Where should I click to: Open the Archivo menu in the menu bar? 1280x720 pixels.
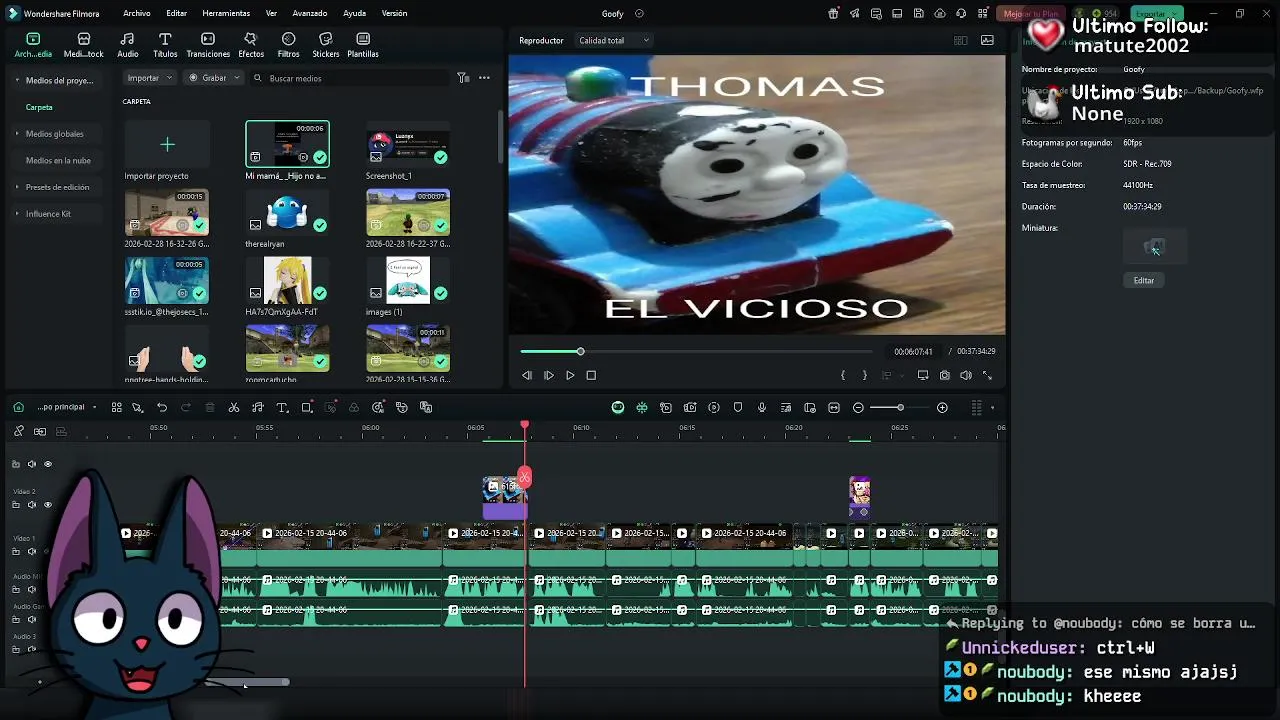137,14
